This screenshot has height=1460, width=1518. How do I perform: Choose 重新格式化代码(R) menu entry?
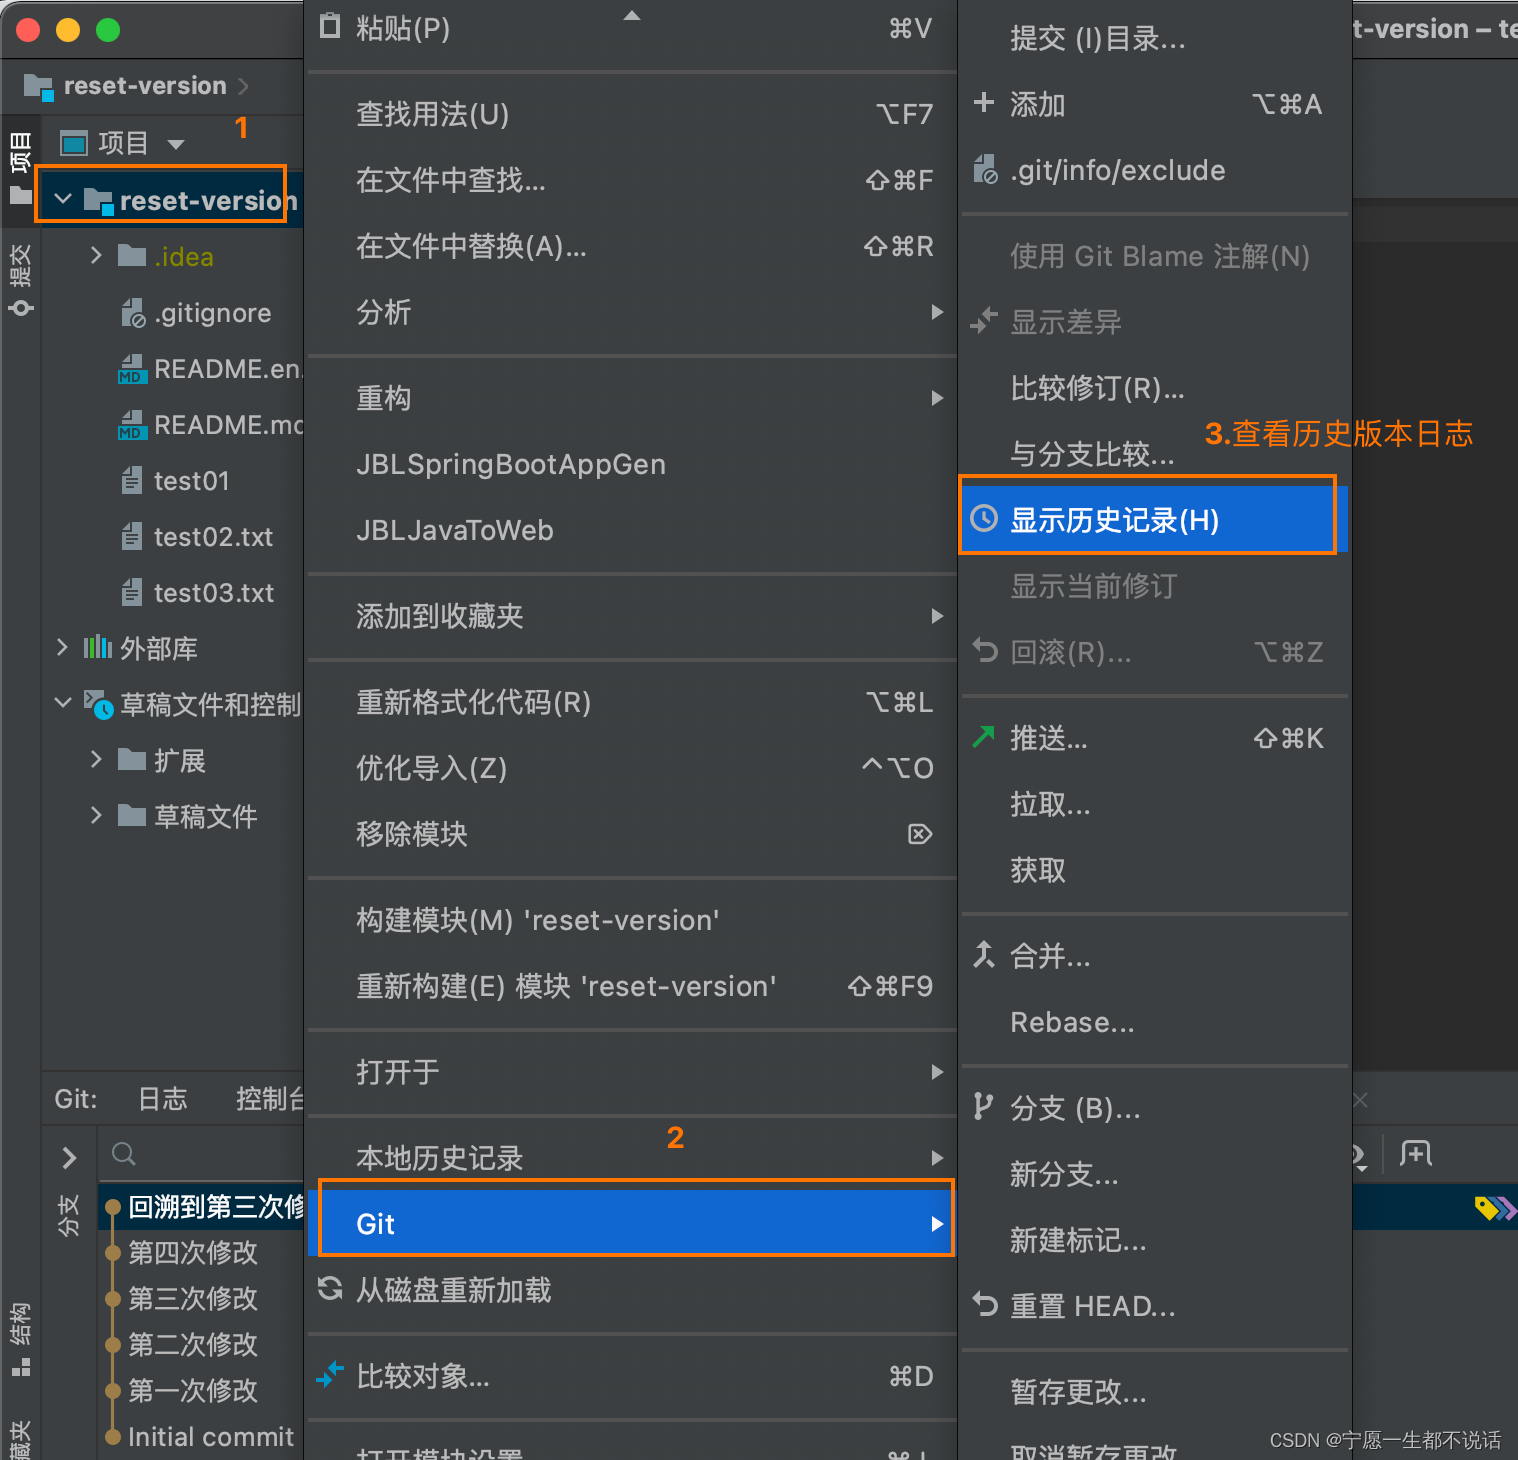(x=632, y=702)
